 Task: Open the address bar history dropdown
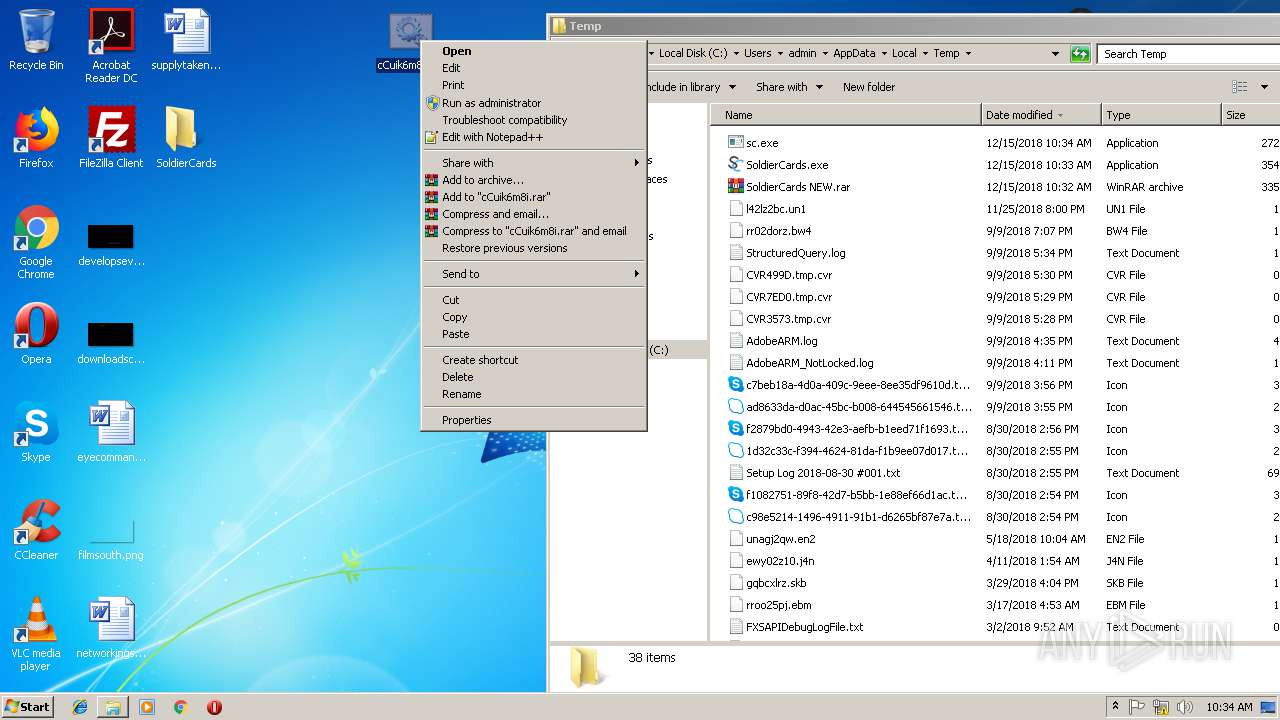(x=1055, y=54)
